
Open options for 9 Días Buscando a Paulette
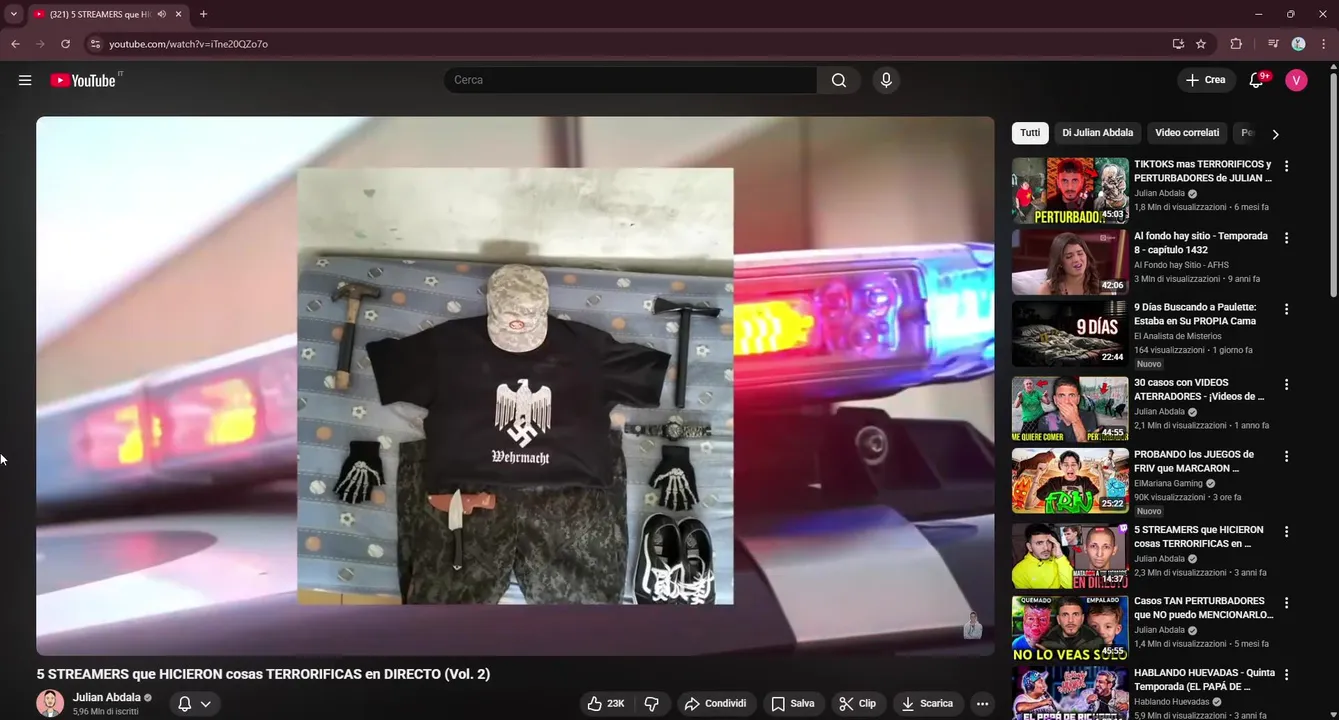[1287, 309]
